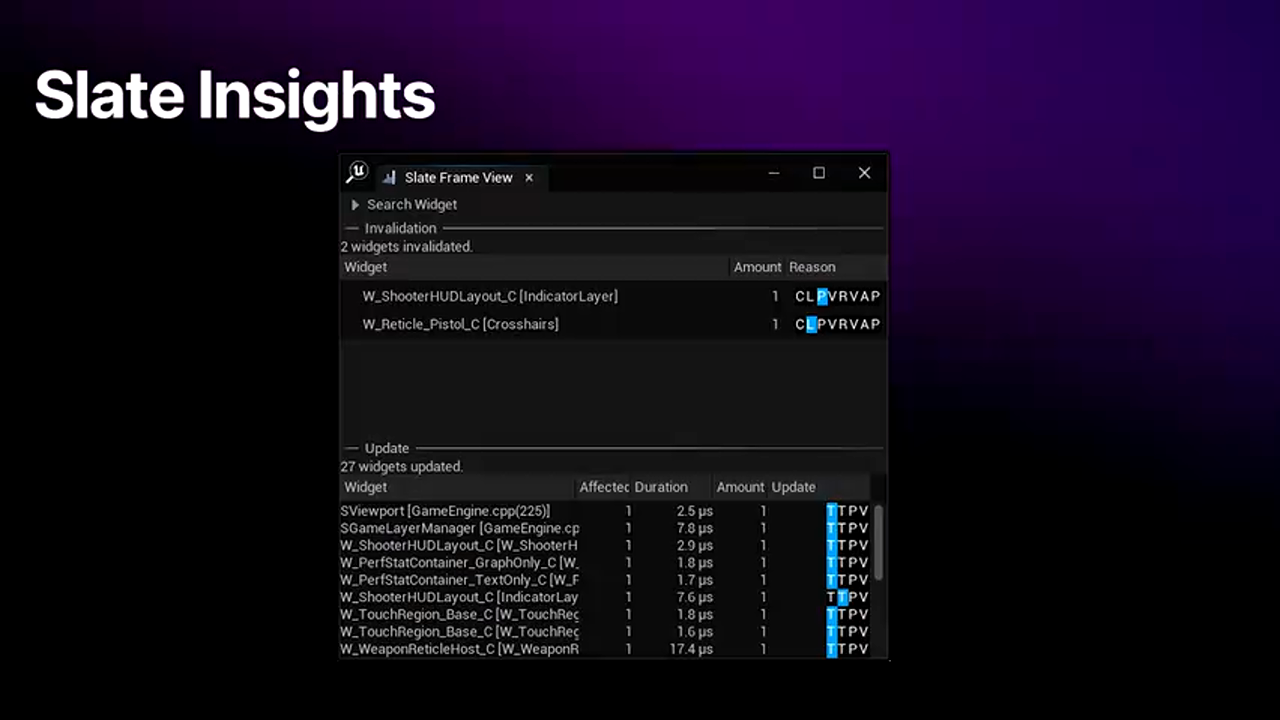Click the Affected column header
Viewport: 1280px width, 720px height.
pos(604,487)
